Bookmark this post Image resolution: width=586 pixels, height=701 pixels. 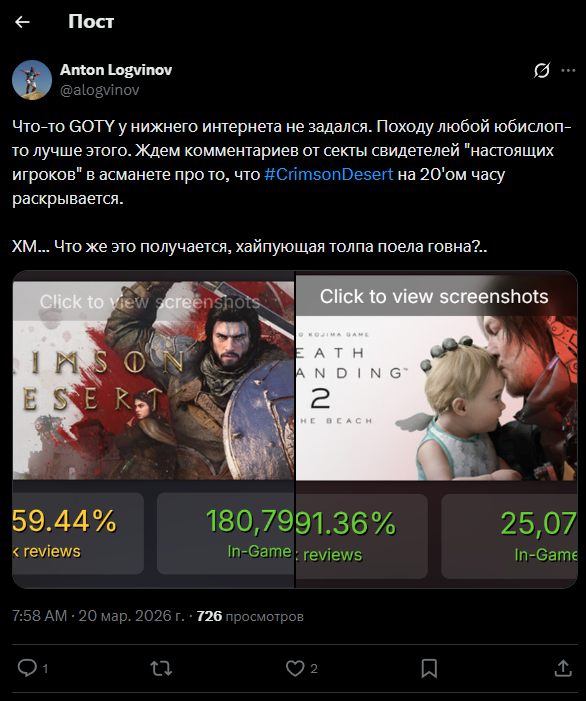coord(429,668)
